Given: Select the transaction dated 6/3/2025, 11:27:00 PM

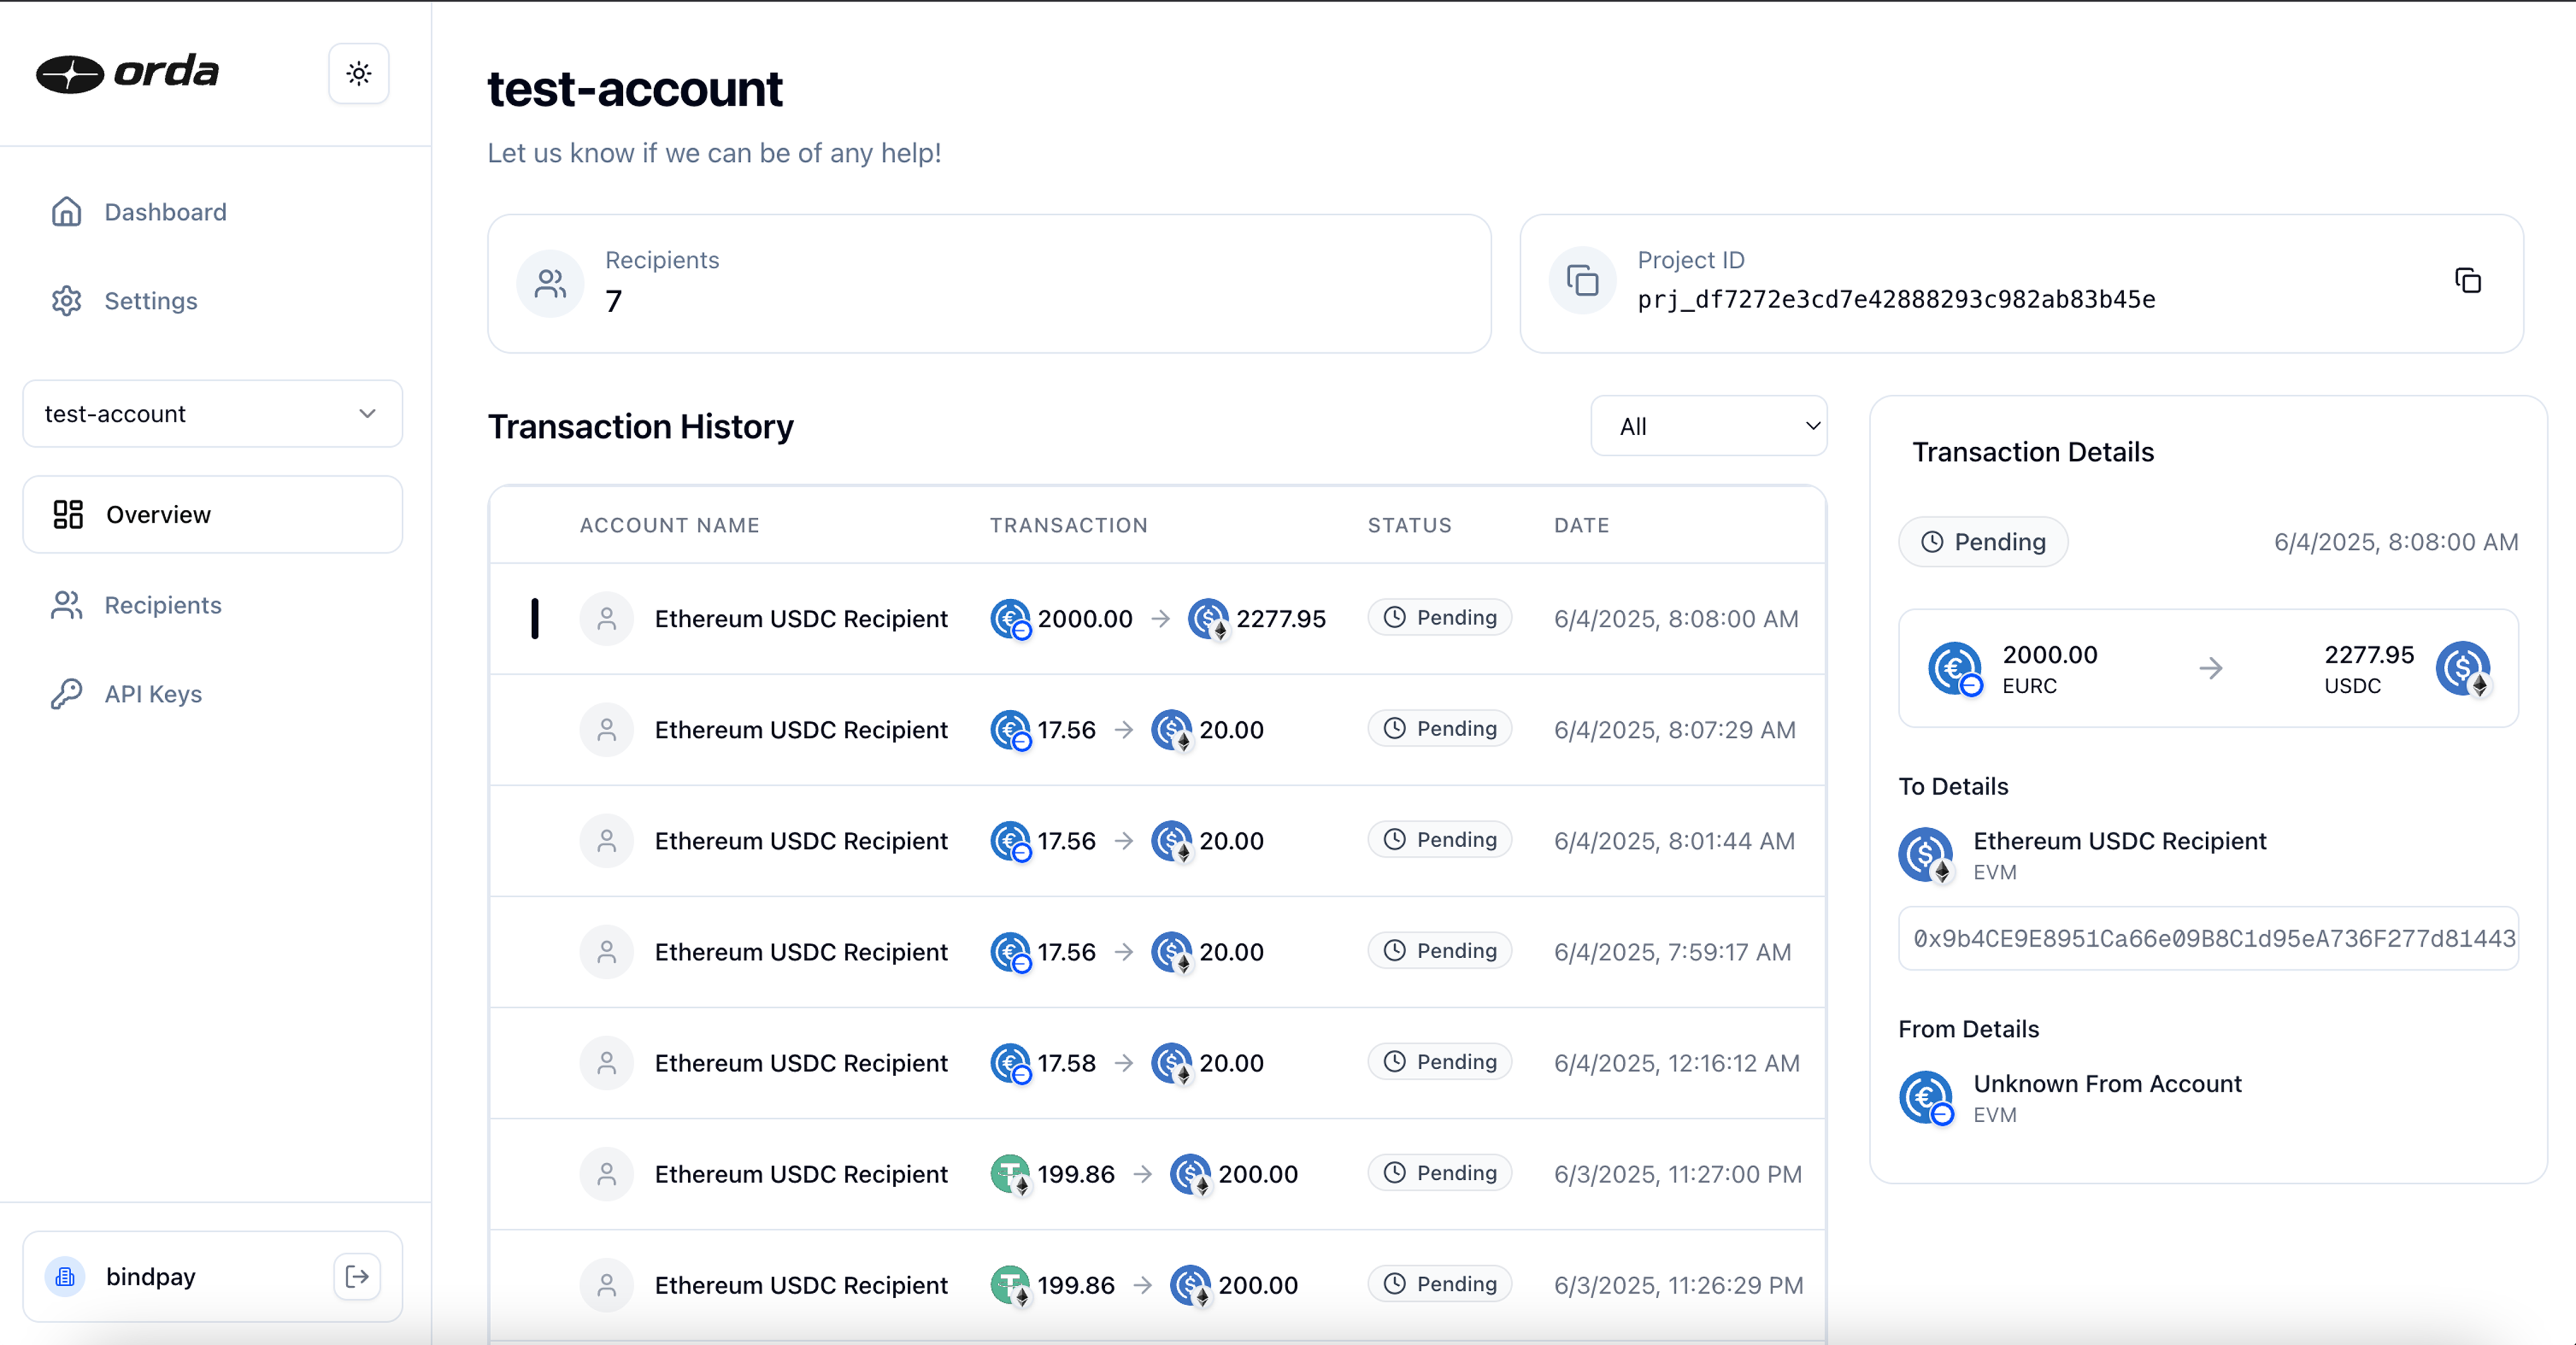Looking at the screenshot, I should coord(1157,1174).
